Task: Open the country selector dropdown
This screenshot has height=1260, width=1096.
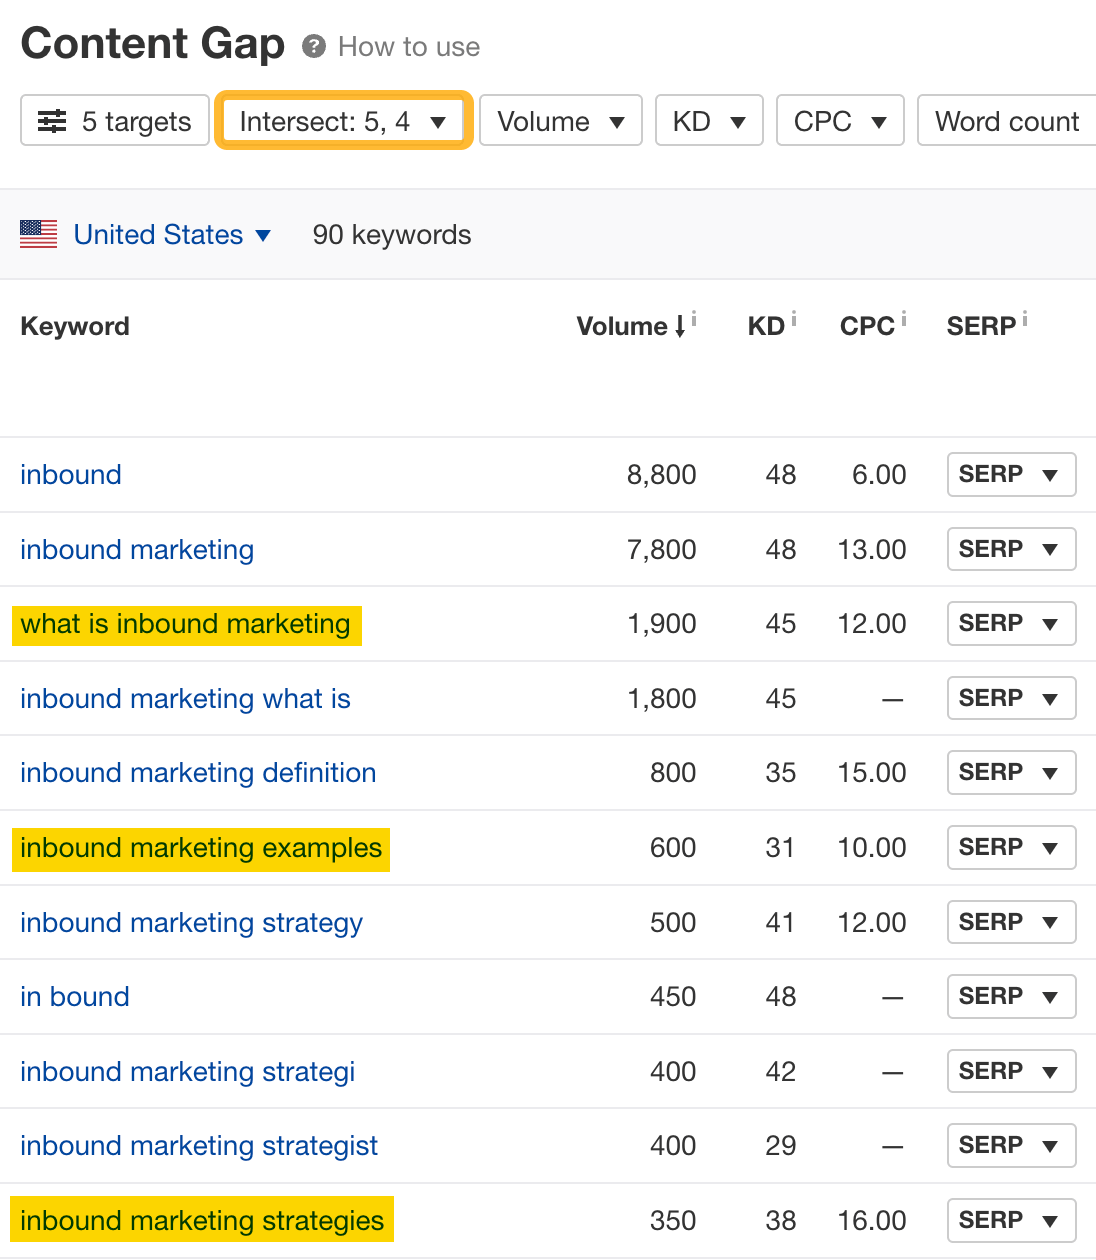Action: (262, 235)
